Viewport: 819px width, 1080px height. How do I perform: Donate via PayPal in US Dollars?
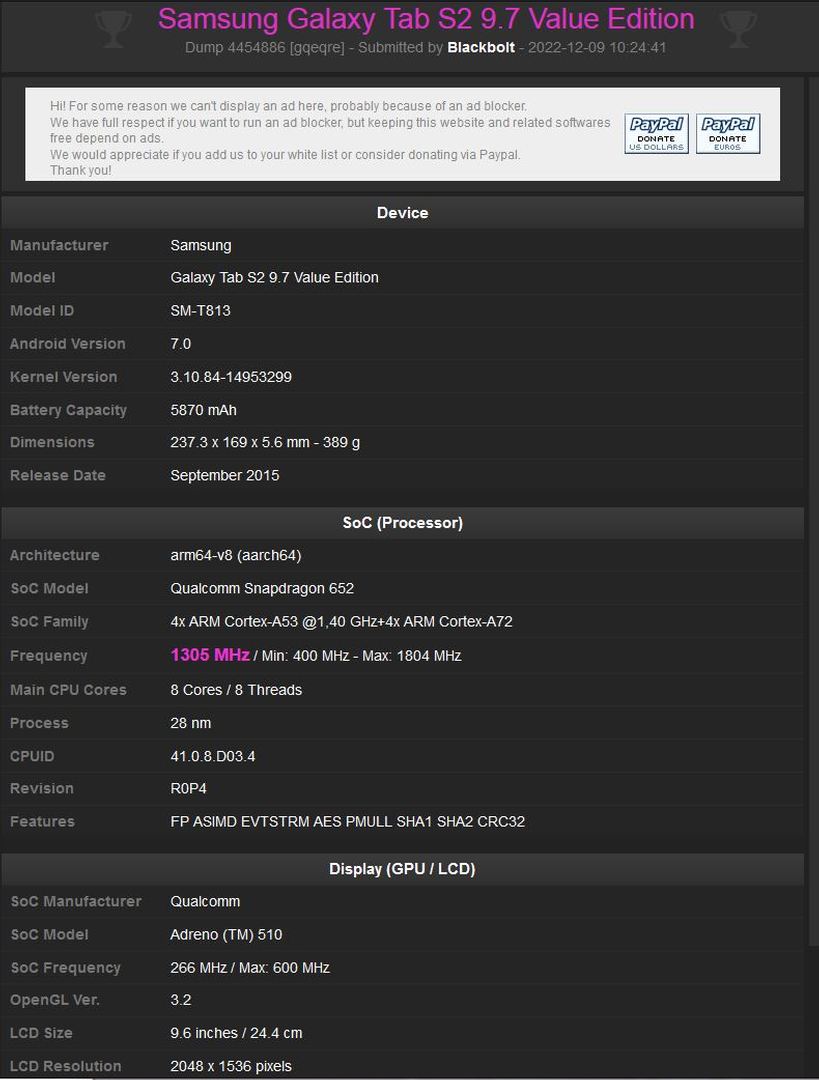tap(656, 134)
